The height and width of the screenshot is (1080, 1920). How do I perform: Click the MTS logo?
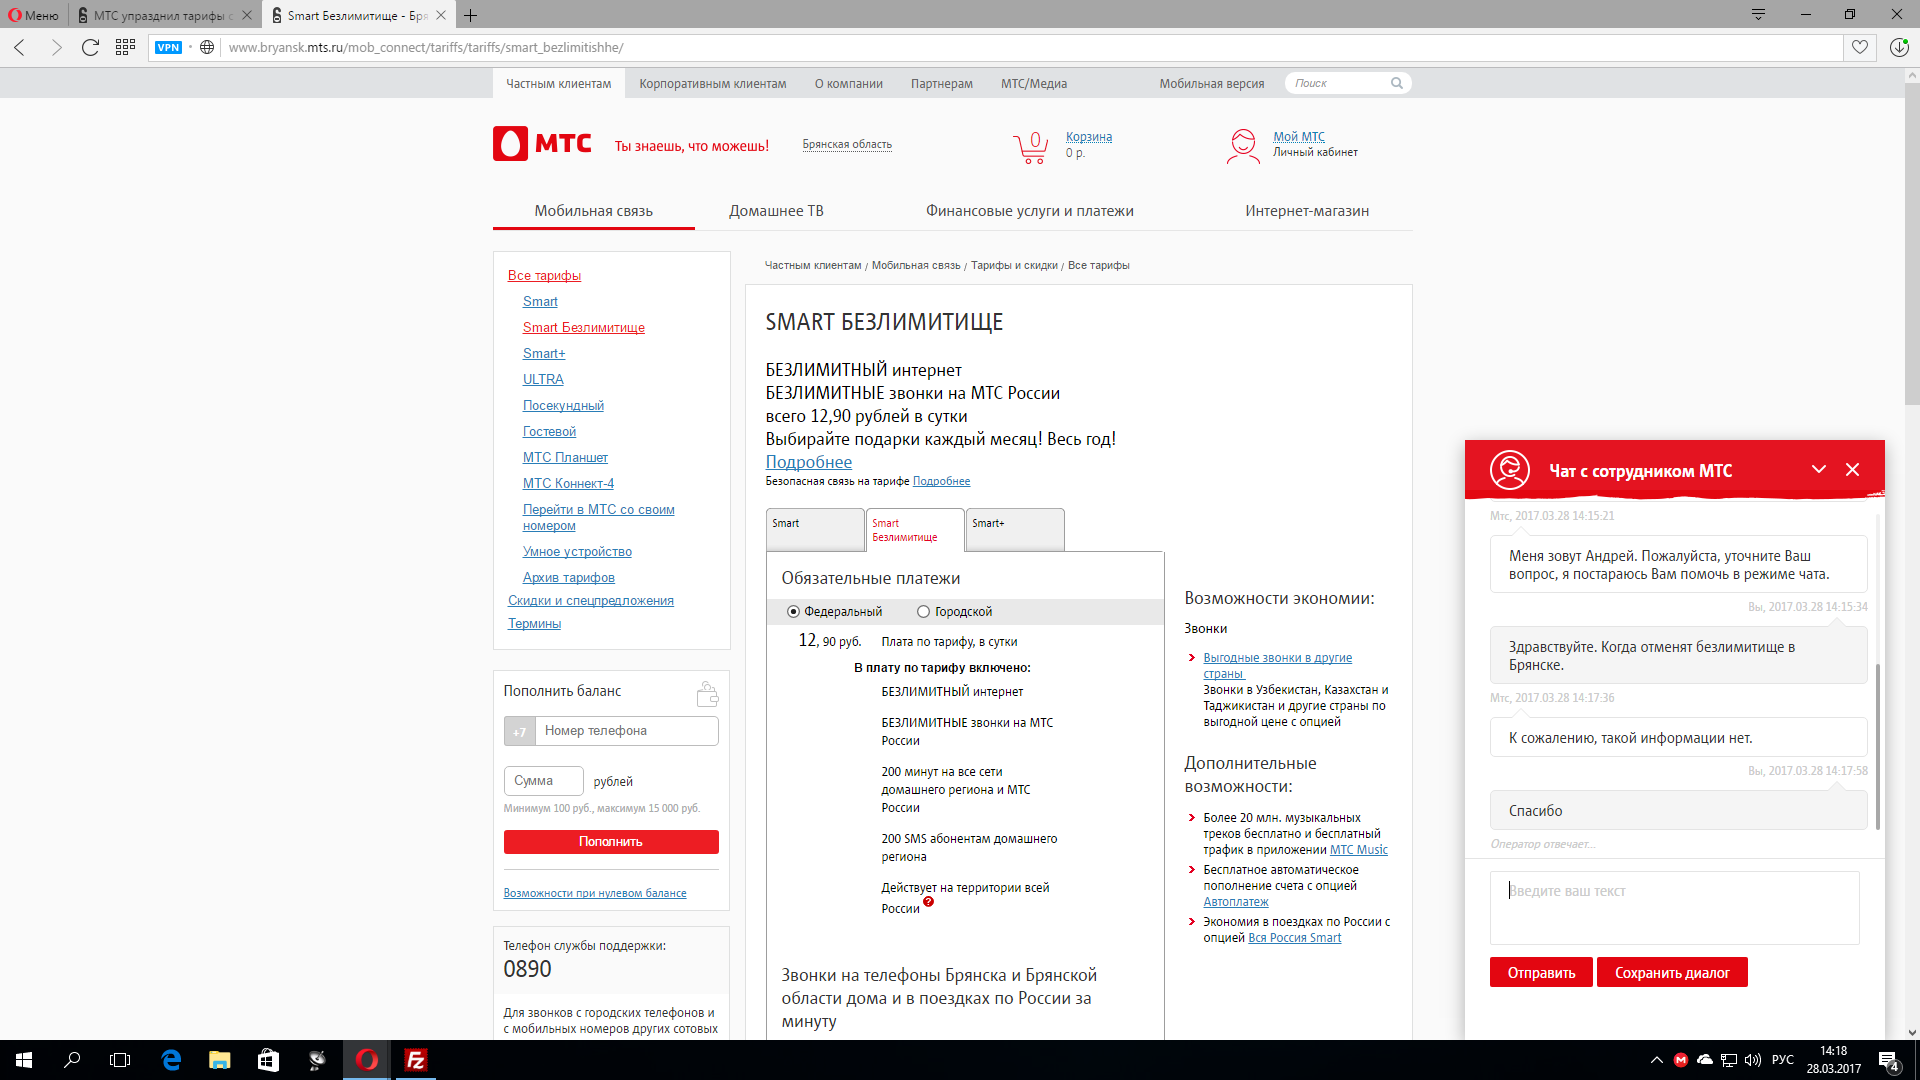tap(542, 144)
